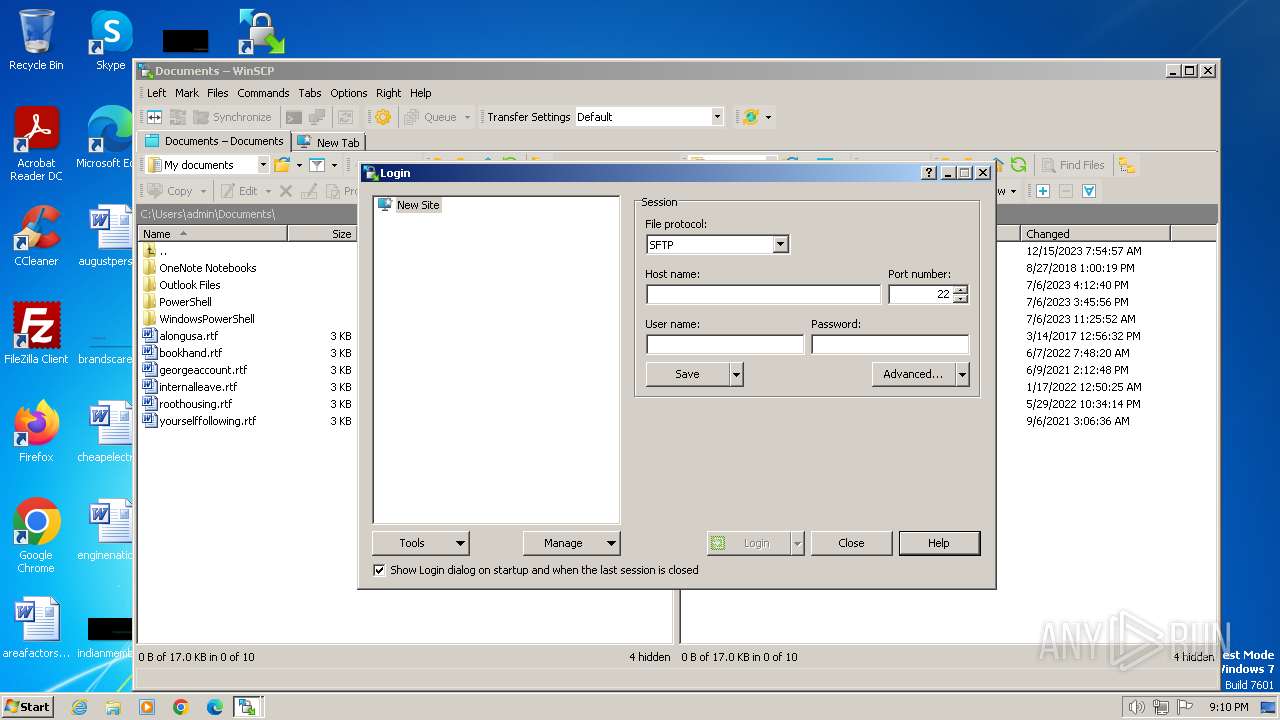Click the Find Files toolbar button

(1073, 165)
